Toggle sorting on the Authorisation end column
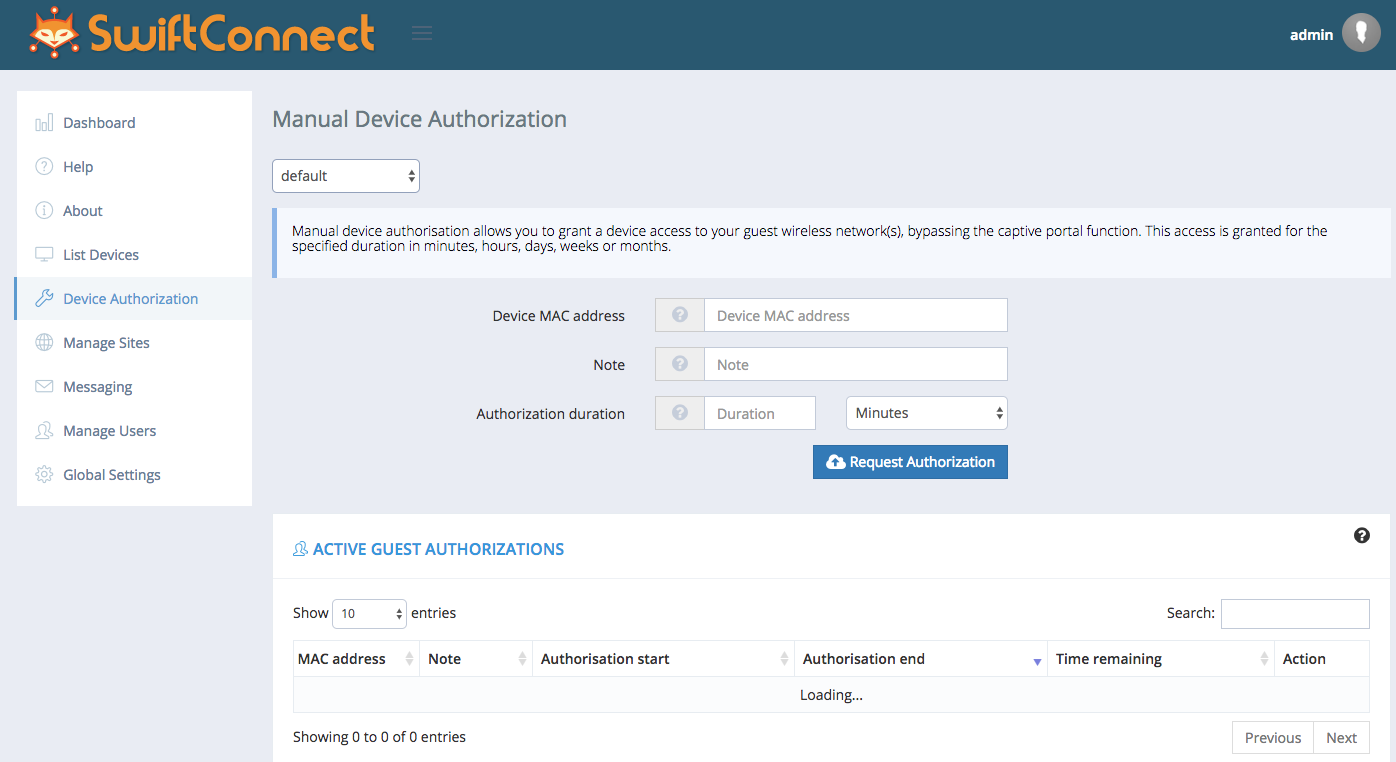 click(863, 658)
